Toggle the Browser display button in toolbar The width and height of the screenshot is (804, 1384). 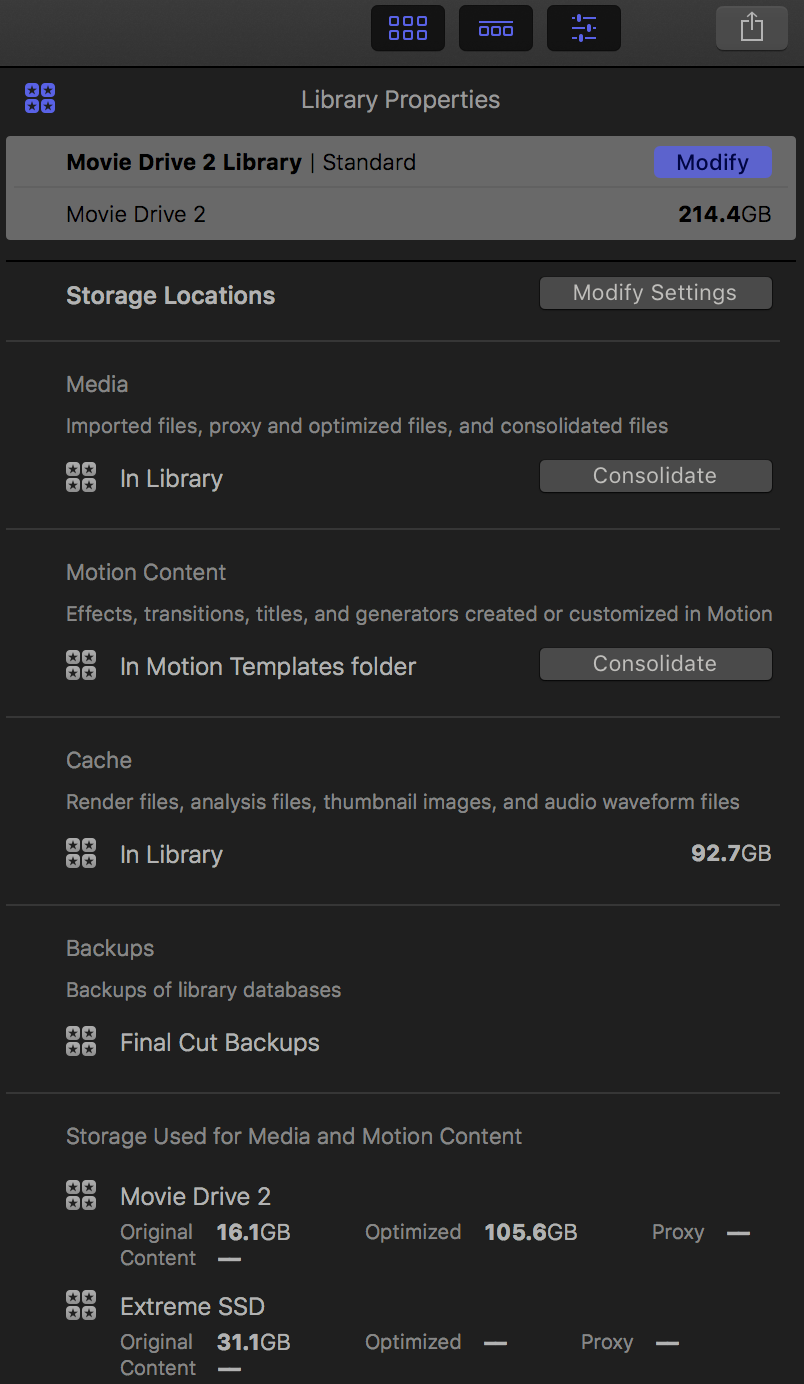coord(408,28)
